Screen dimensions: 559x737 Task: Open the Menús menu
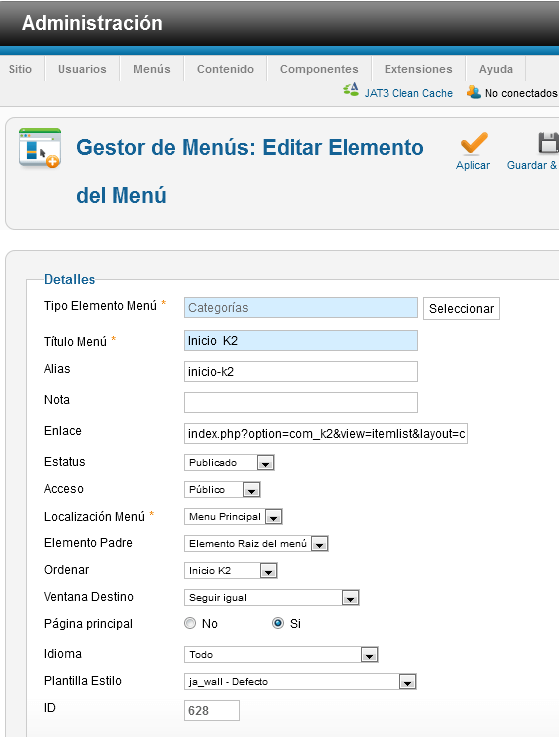click(x=152, y=69)
